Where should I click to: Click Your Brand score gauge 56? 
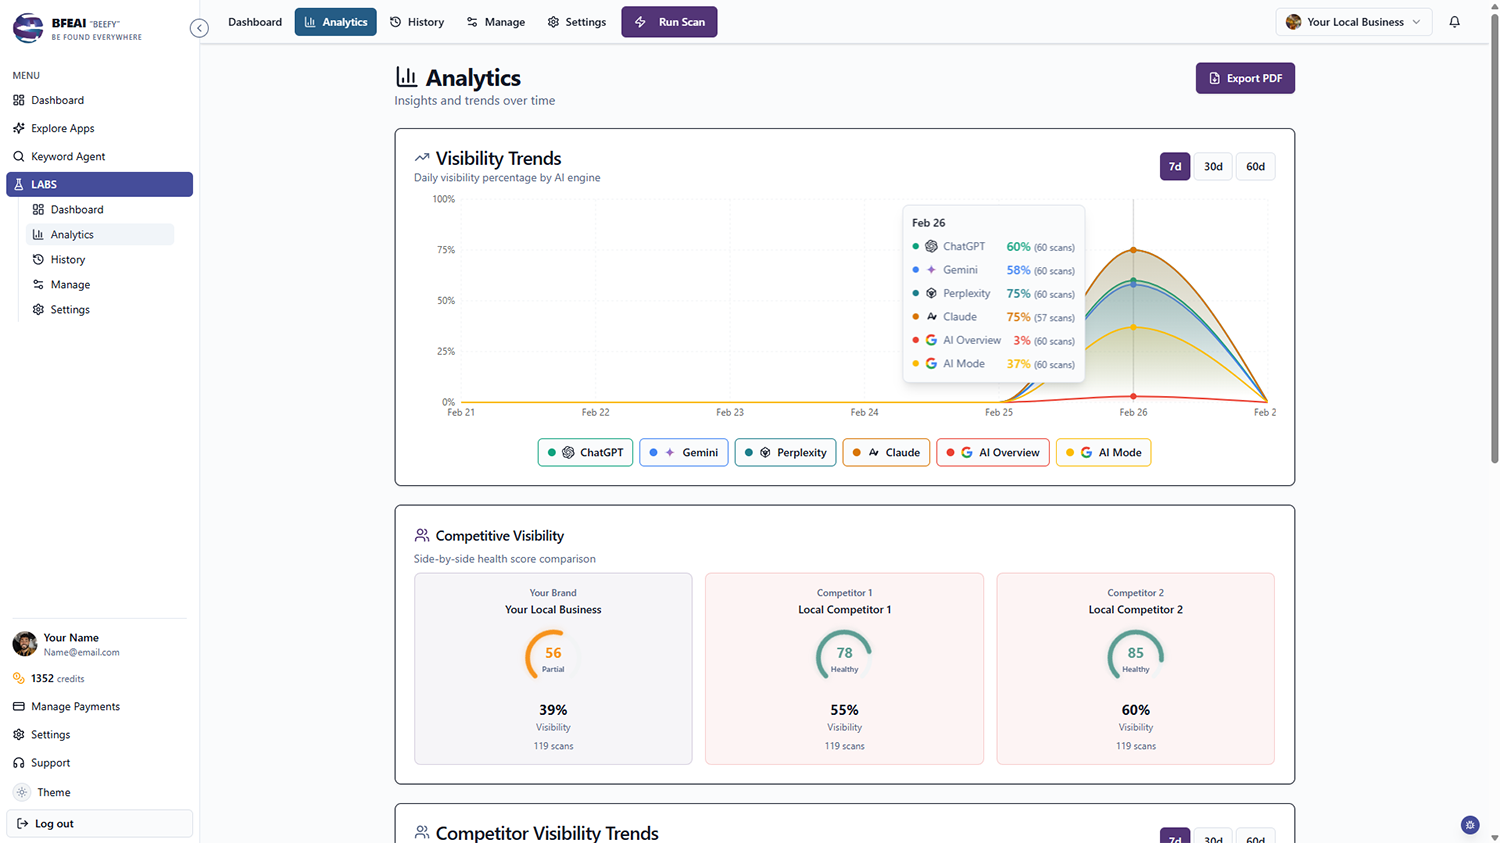pyautogui.click(x=553, y=656)
